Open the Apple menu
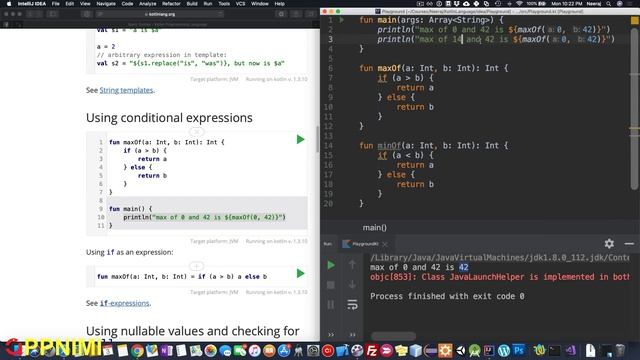This screenshot has height=360, width=640. 9,4
